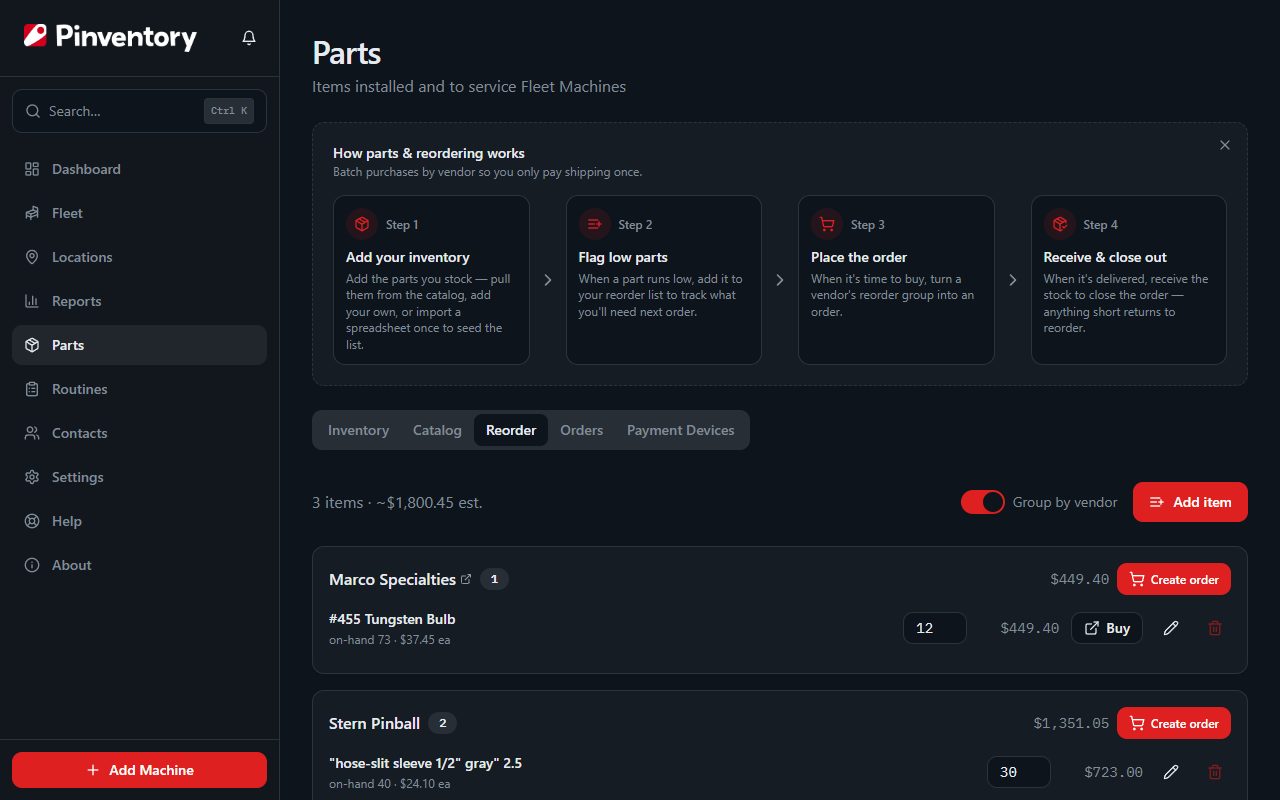This screenshot has height=800, width=1280.
Task: Click the #455 Tungsten Bulb name
Action: point(392,619)
